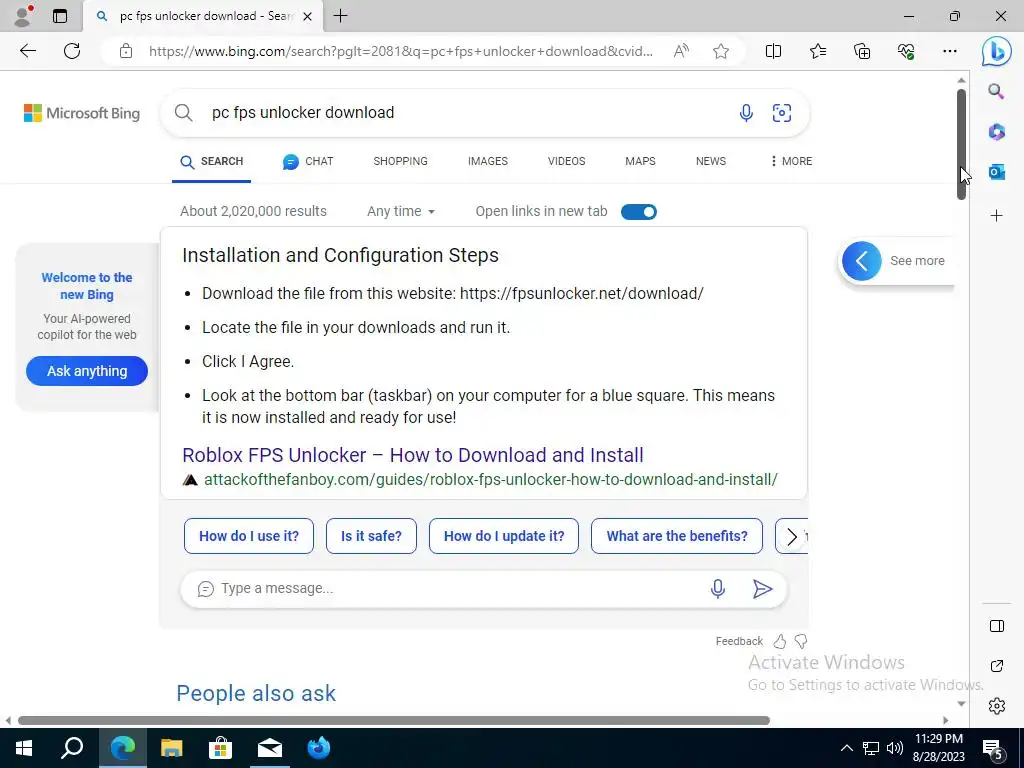
Task: Open Edge Settings and more menu
Action: [950, 51]
